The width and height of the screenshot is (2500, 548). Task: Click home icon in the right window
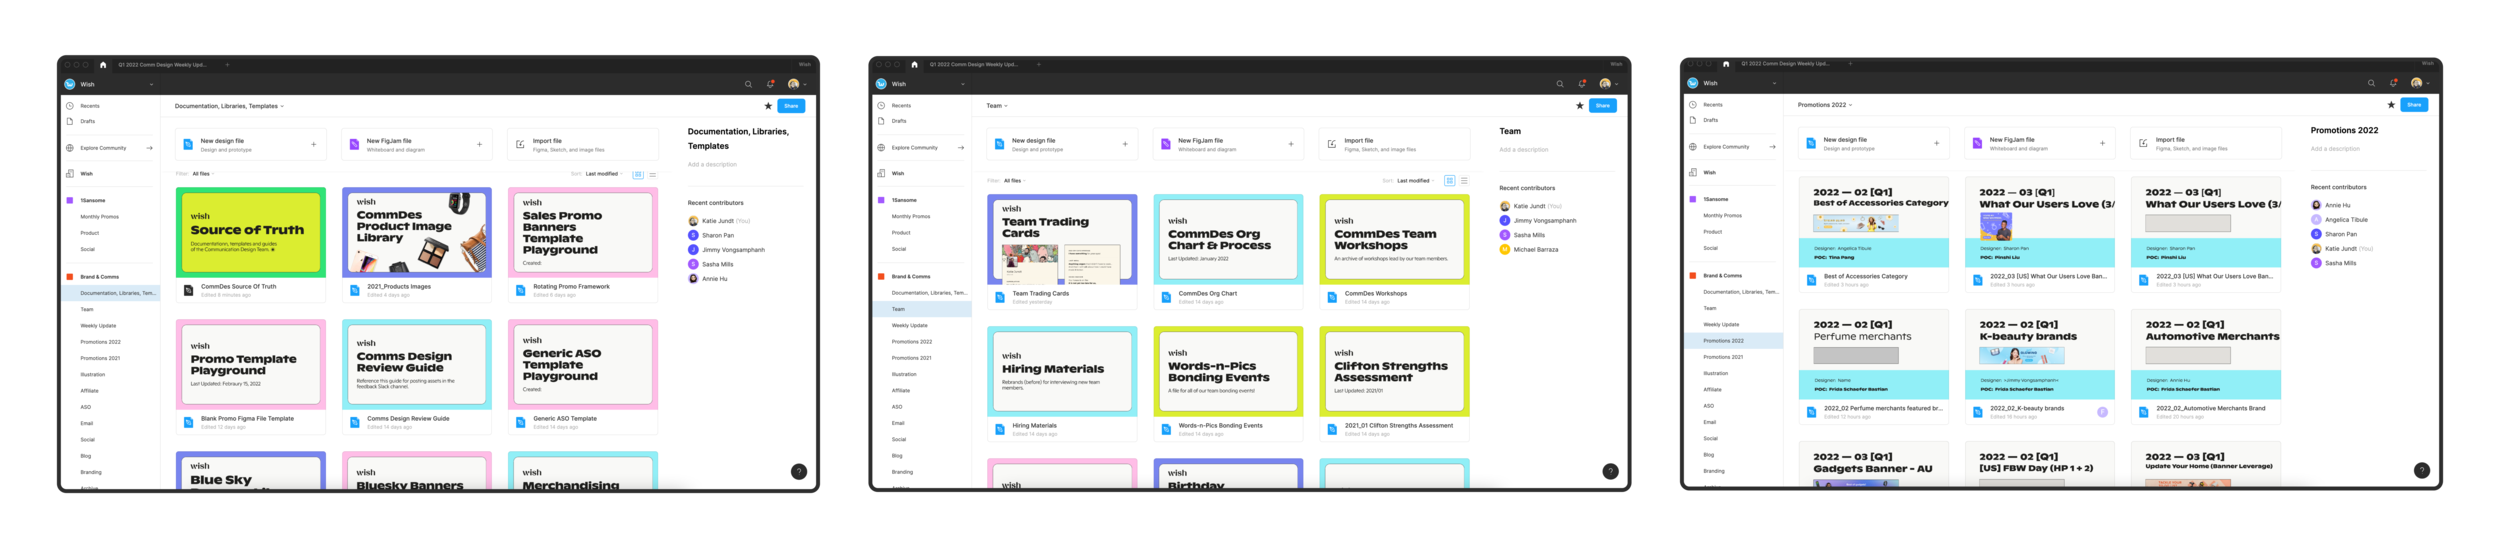1726,64
